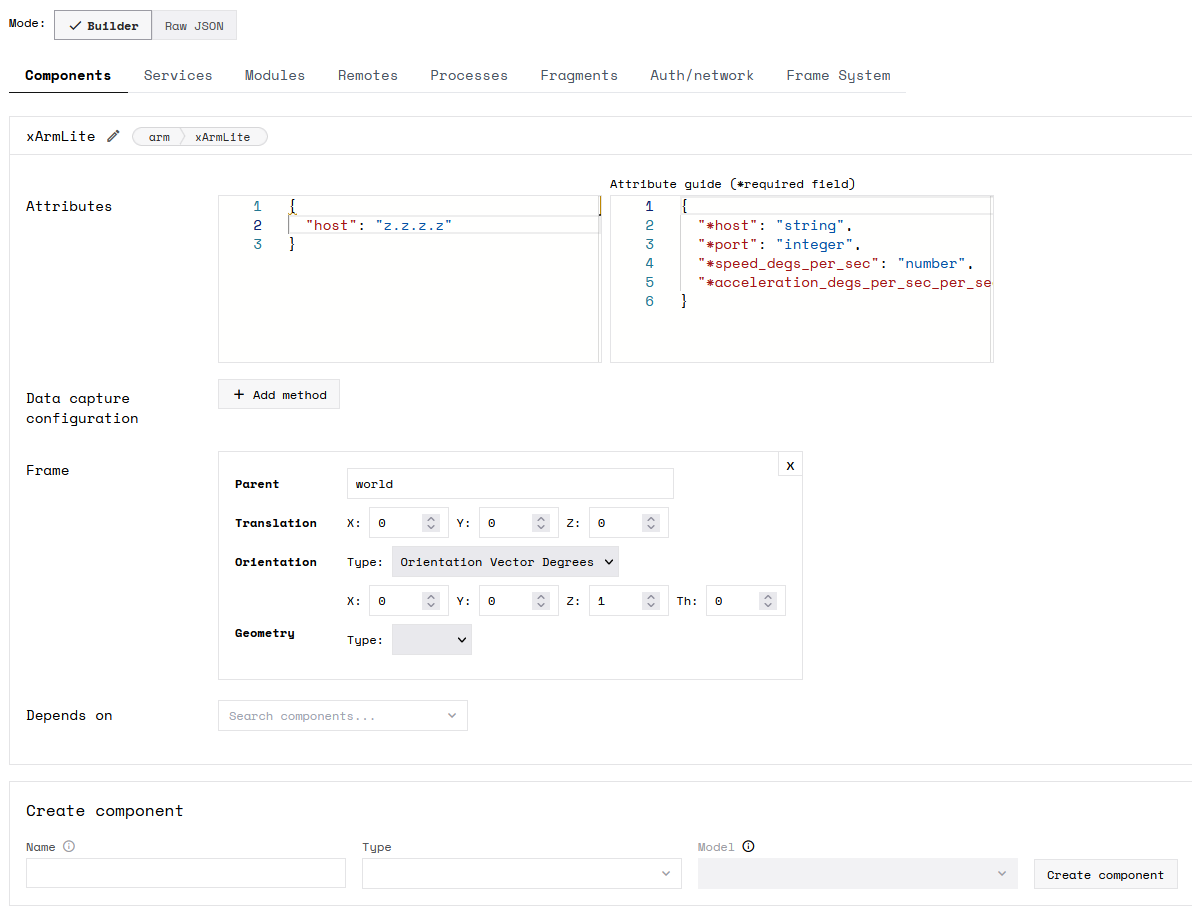Open the Fragments tab
Image resolution: width=1192 pixels, height=916 pixels.
coord(579,75)
